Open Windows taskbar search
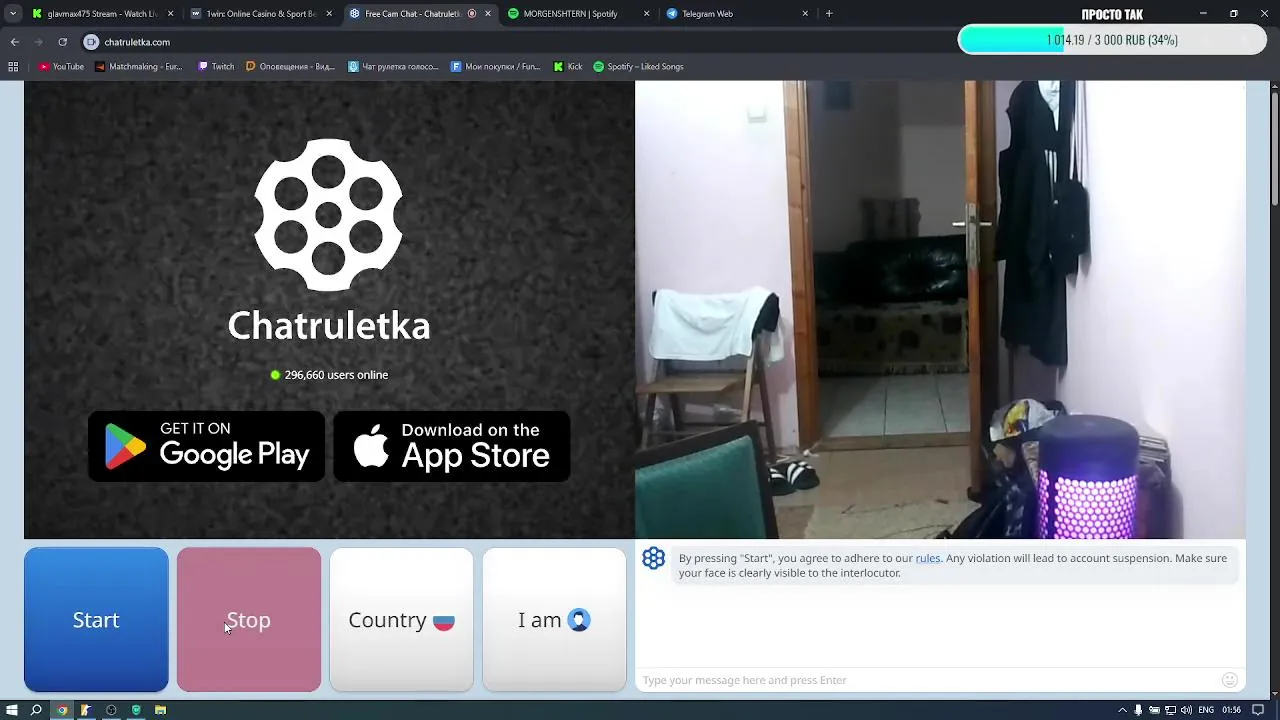 click(x=36, y=710)
